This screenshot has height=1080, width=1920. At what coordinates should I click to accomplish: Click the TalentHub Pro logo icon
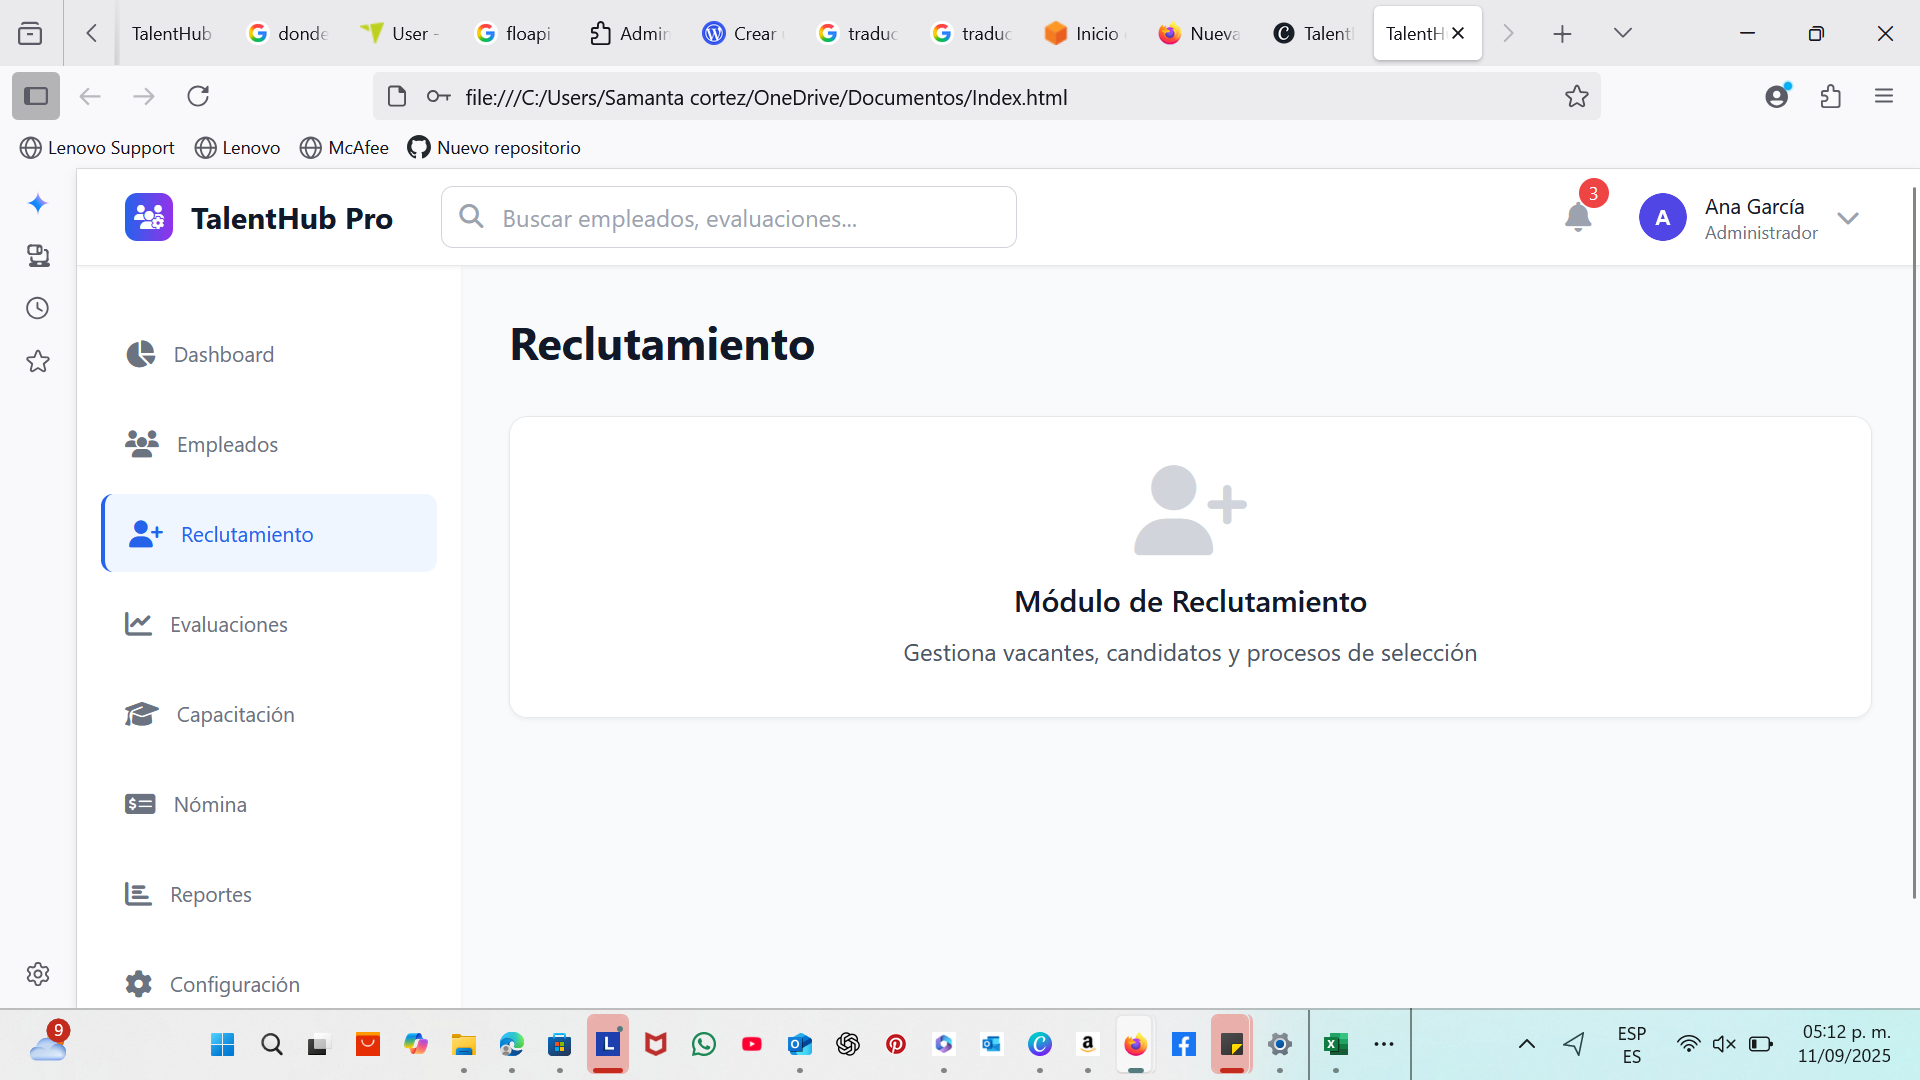(149, 217)
